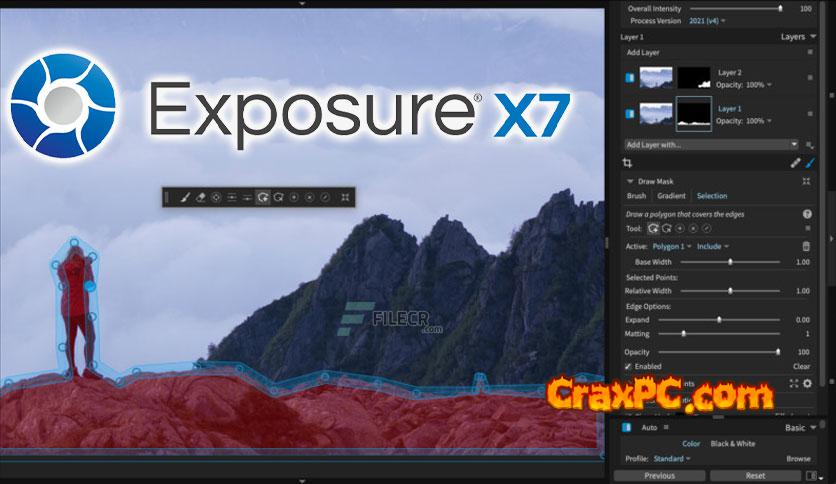836x484 pixels.
Task: Select the retouch bandage tool icon
Action: click(x=795, y=163)
